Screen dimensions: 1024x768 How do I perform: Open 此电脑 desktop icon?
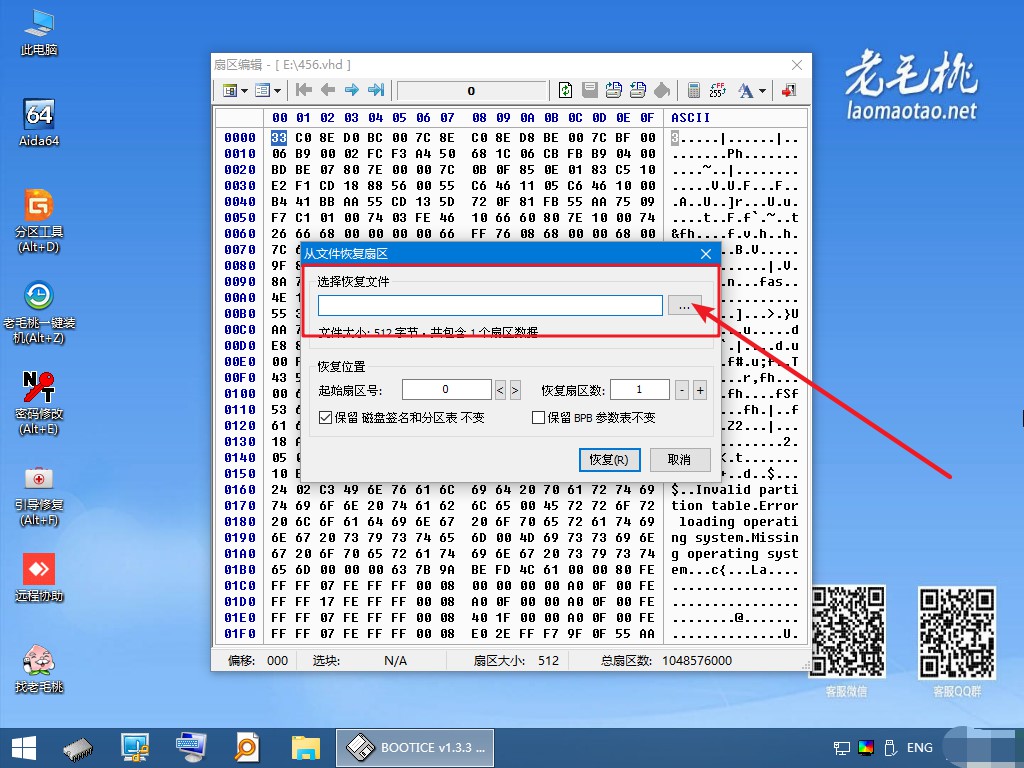[x=39, y=33]
